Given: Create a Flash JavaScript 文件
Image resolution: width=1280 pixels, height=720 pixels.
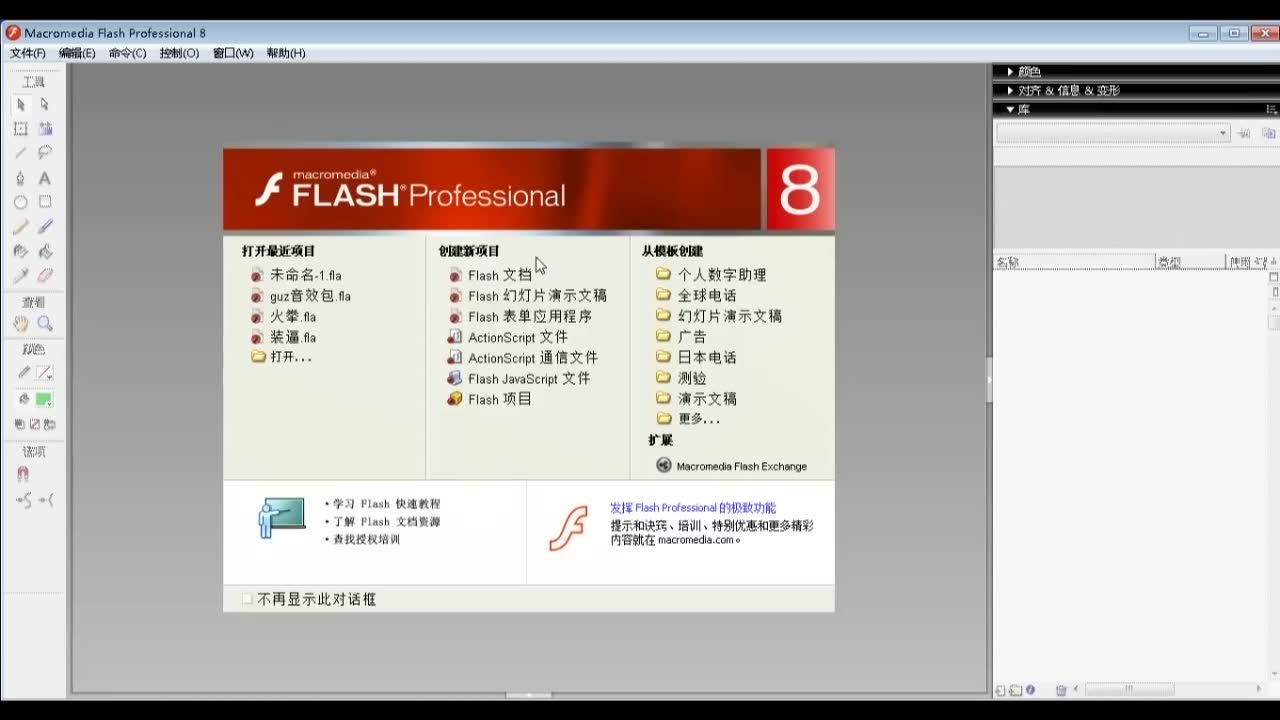Looking at the screenshot, I should point(519,379).
